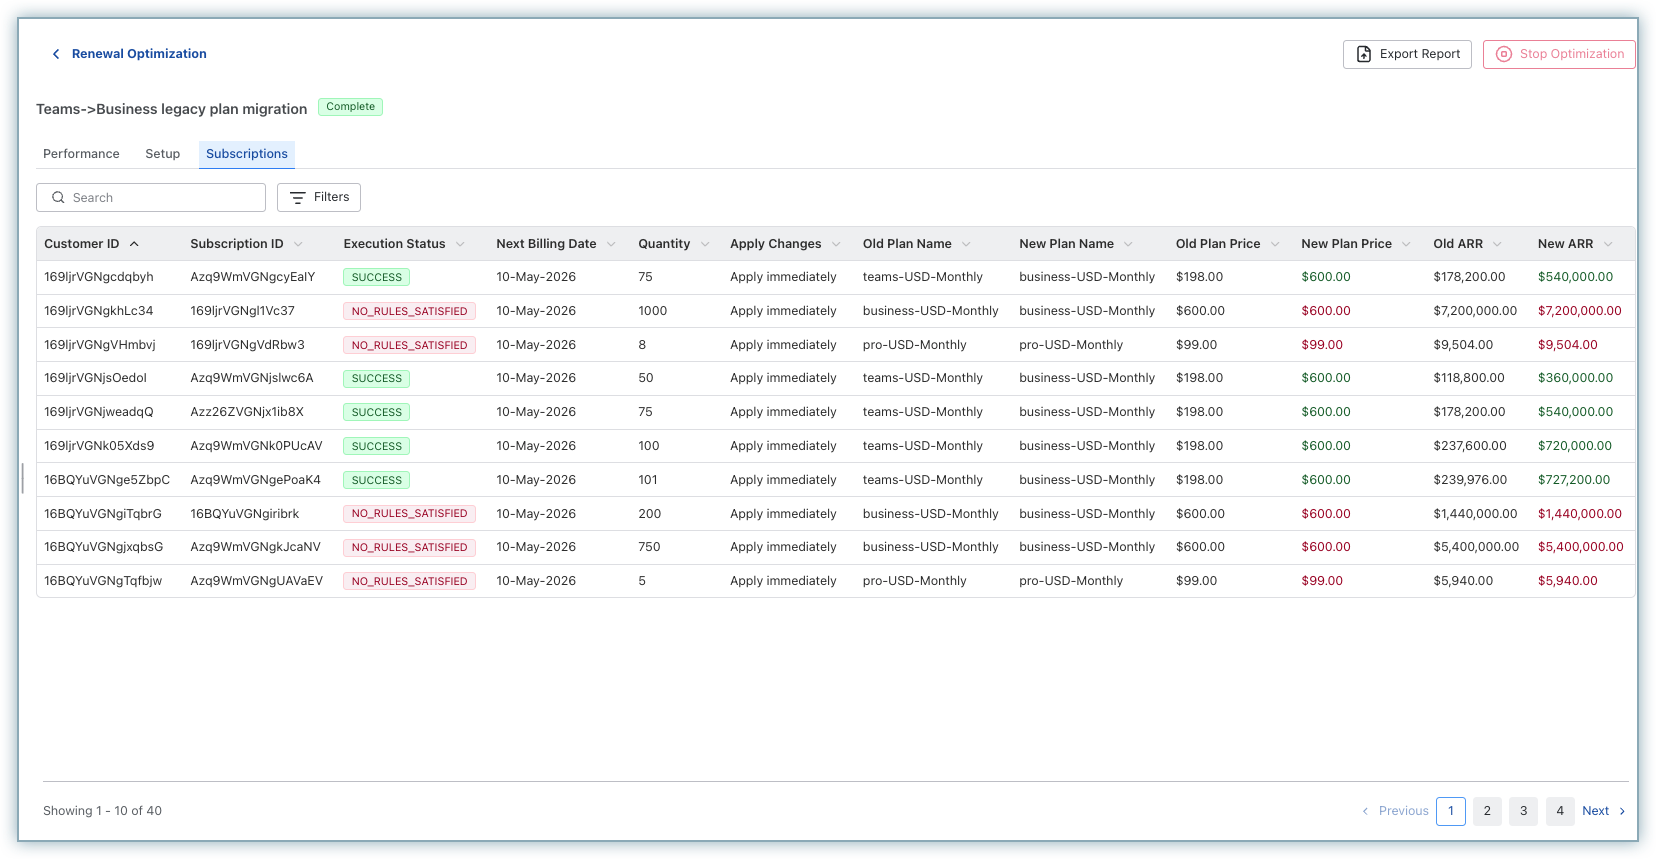
Task: Open New Plan Price column chevron
Action: tap(1406, 244)
